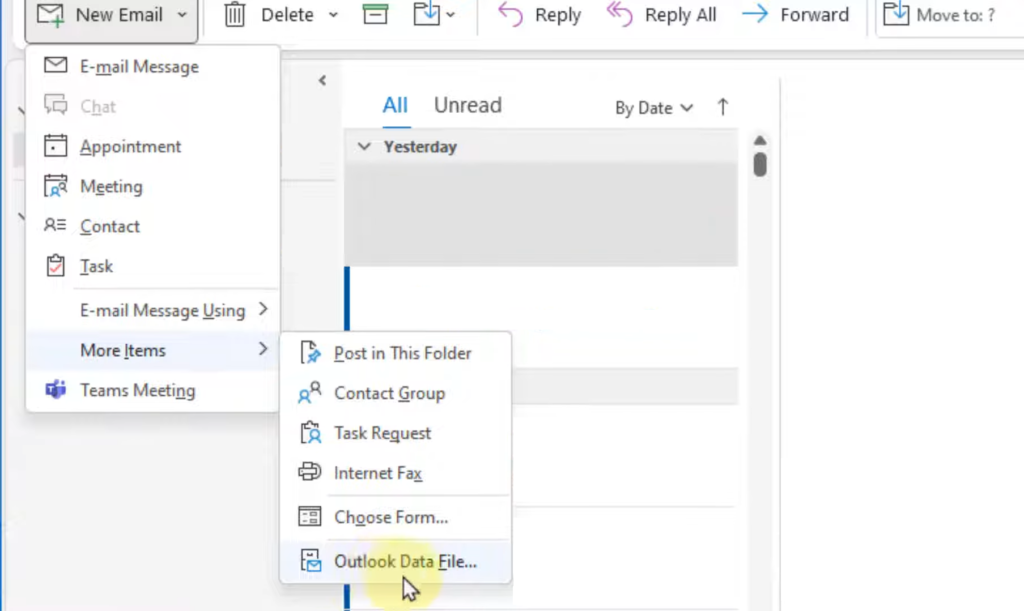Switch to the All tab
Screen dimensions: 1024x611
[x=395, y=105]
